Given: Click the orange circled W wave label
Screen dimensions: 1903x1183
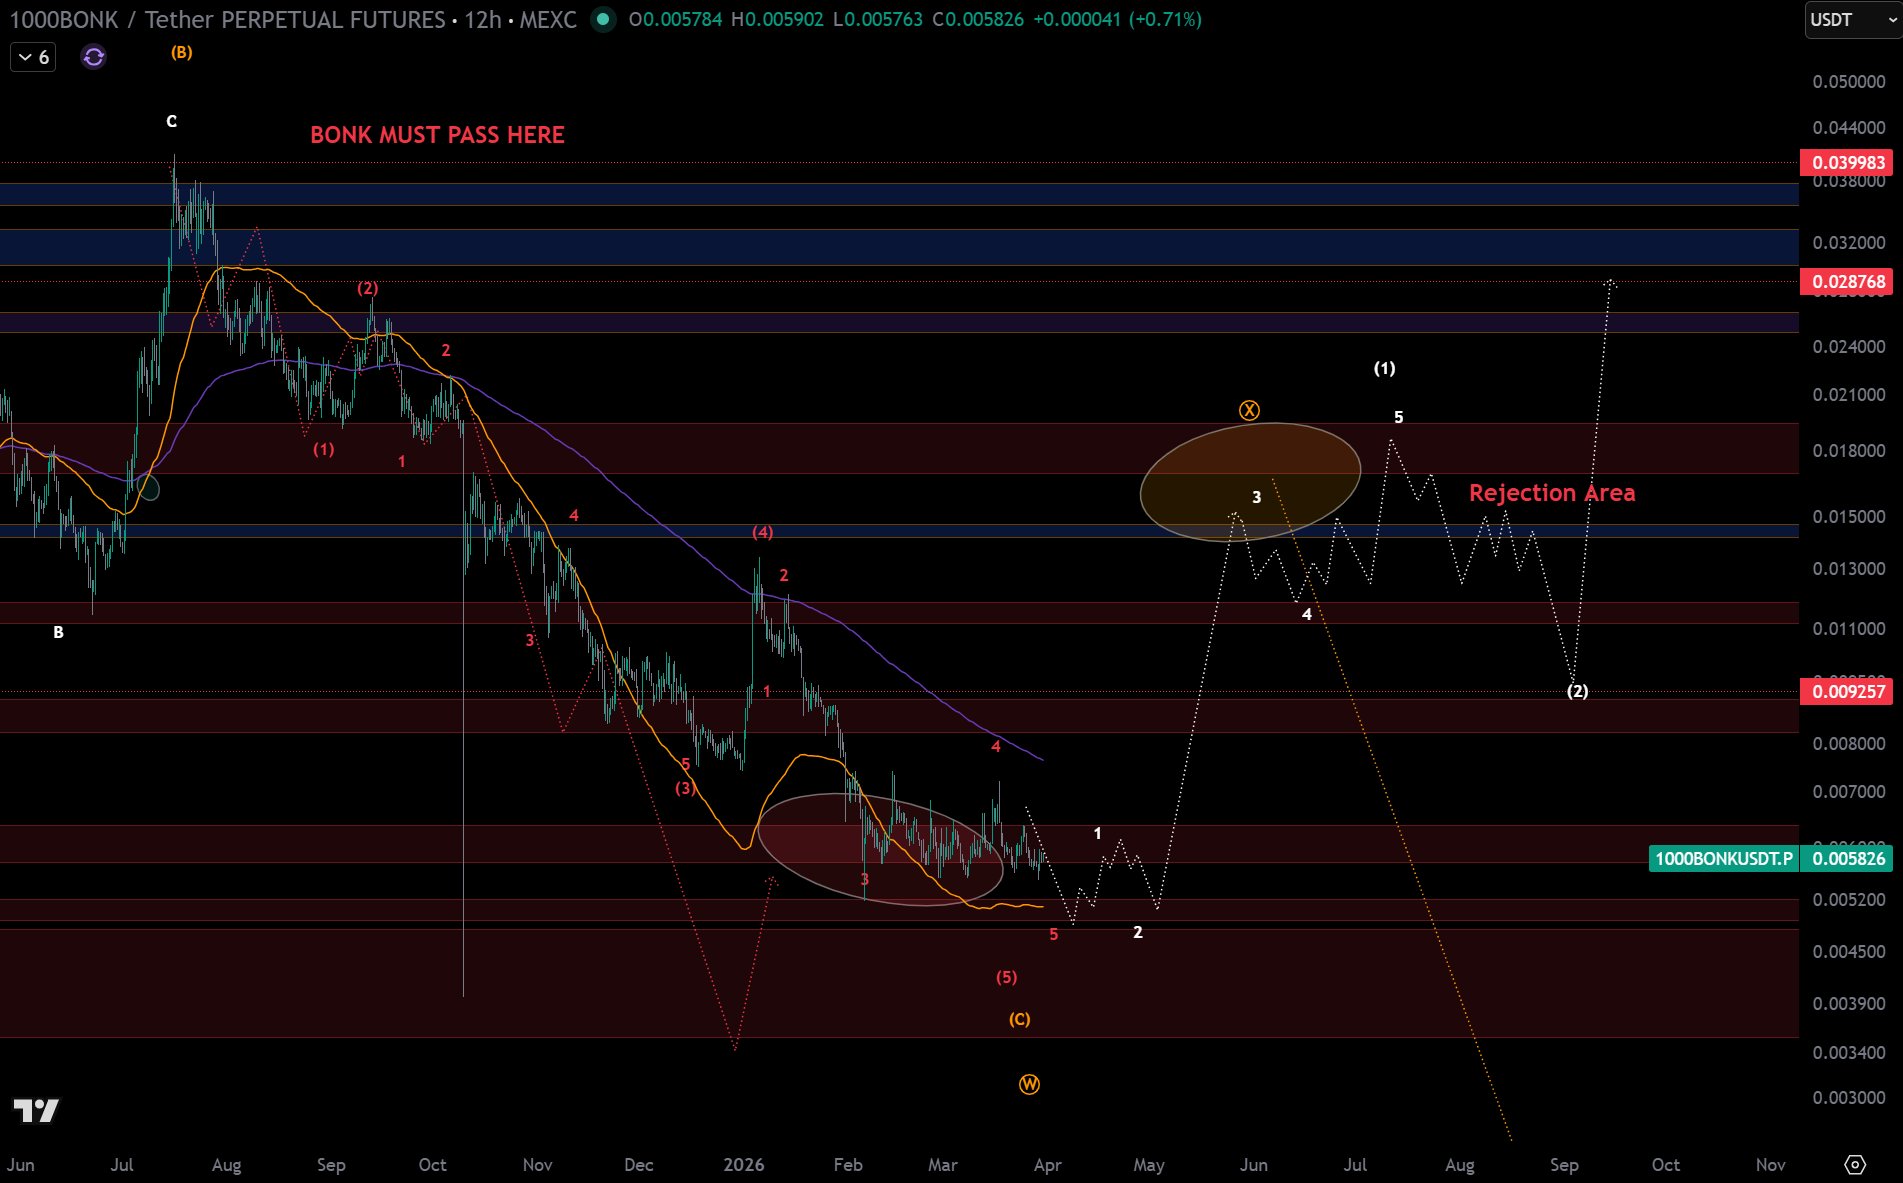Looking at the screenshot, I should (1029, 1084).
